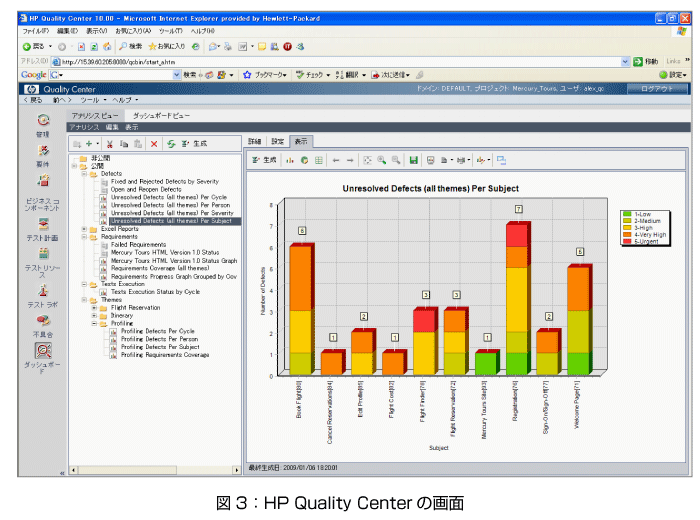Click the green refresh icon in tree toolbar
The height and width of the screenshot is (520, 700).
(x=171, y=144)
